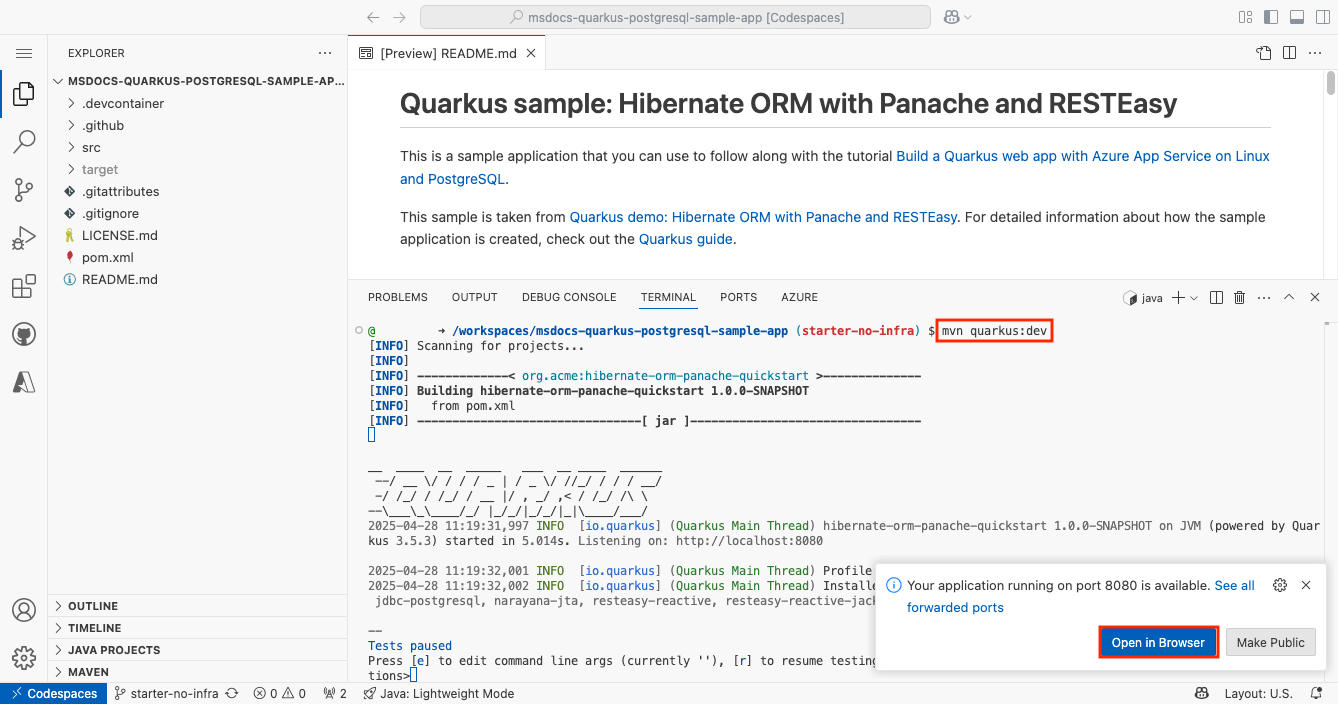Click Kill Terminal trash icon
The height and width of the screenshot is (704, 1338).
click(x=1240, y=297)
